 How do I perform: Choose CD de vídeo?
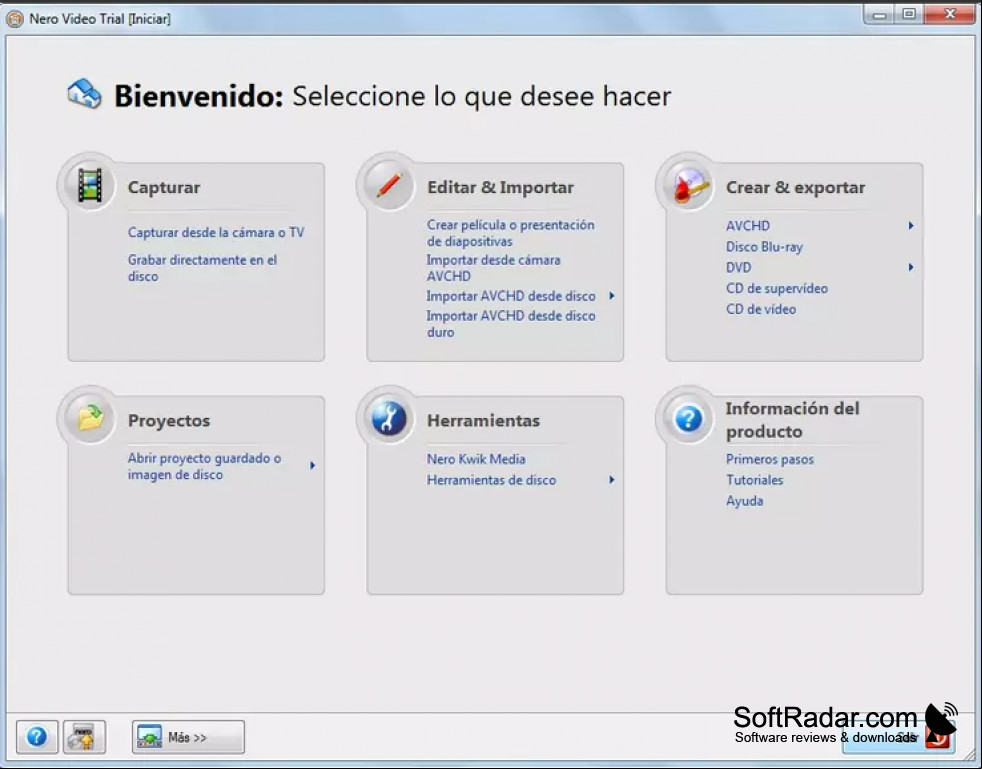click(761, 309)
